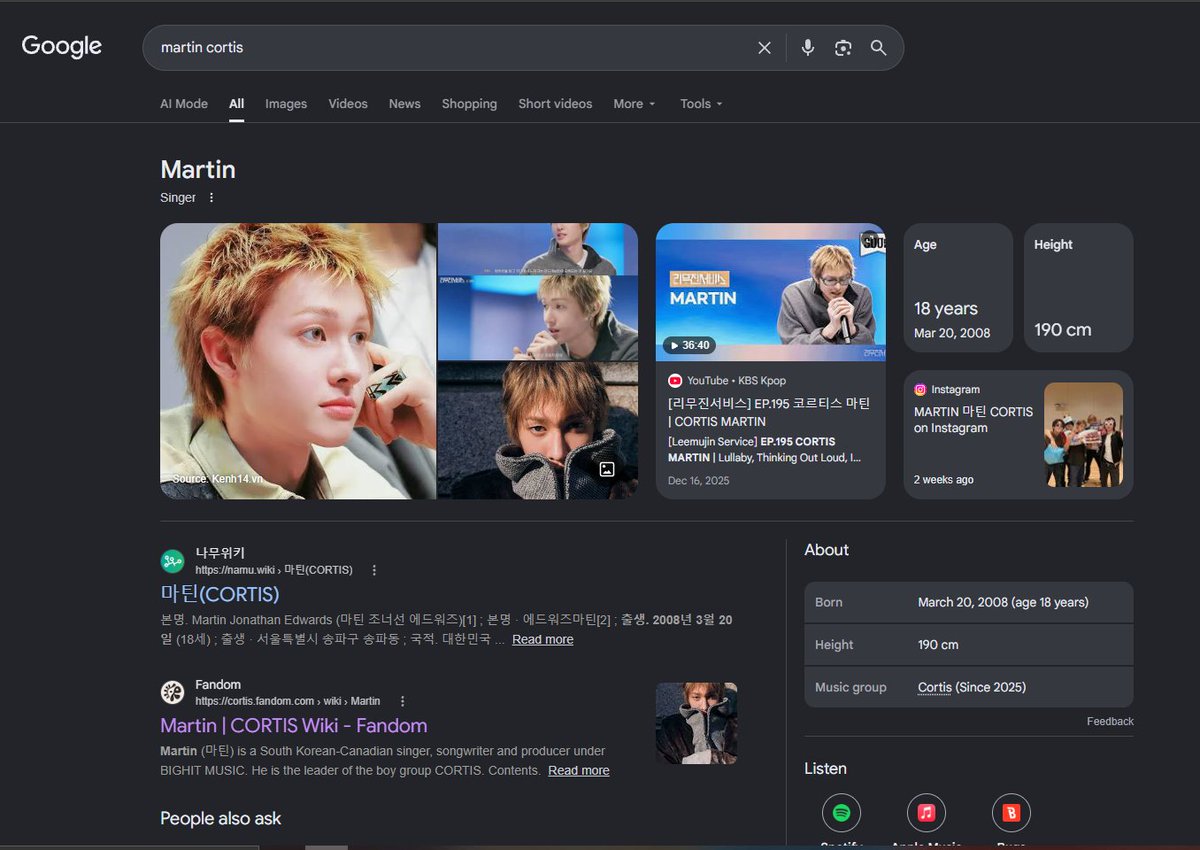This screenshot has width=1200, height=850.
Task: Click the Dec 16, 2025 video date
Action: pos(699,481)
